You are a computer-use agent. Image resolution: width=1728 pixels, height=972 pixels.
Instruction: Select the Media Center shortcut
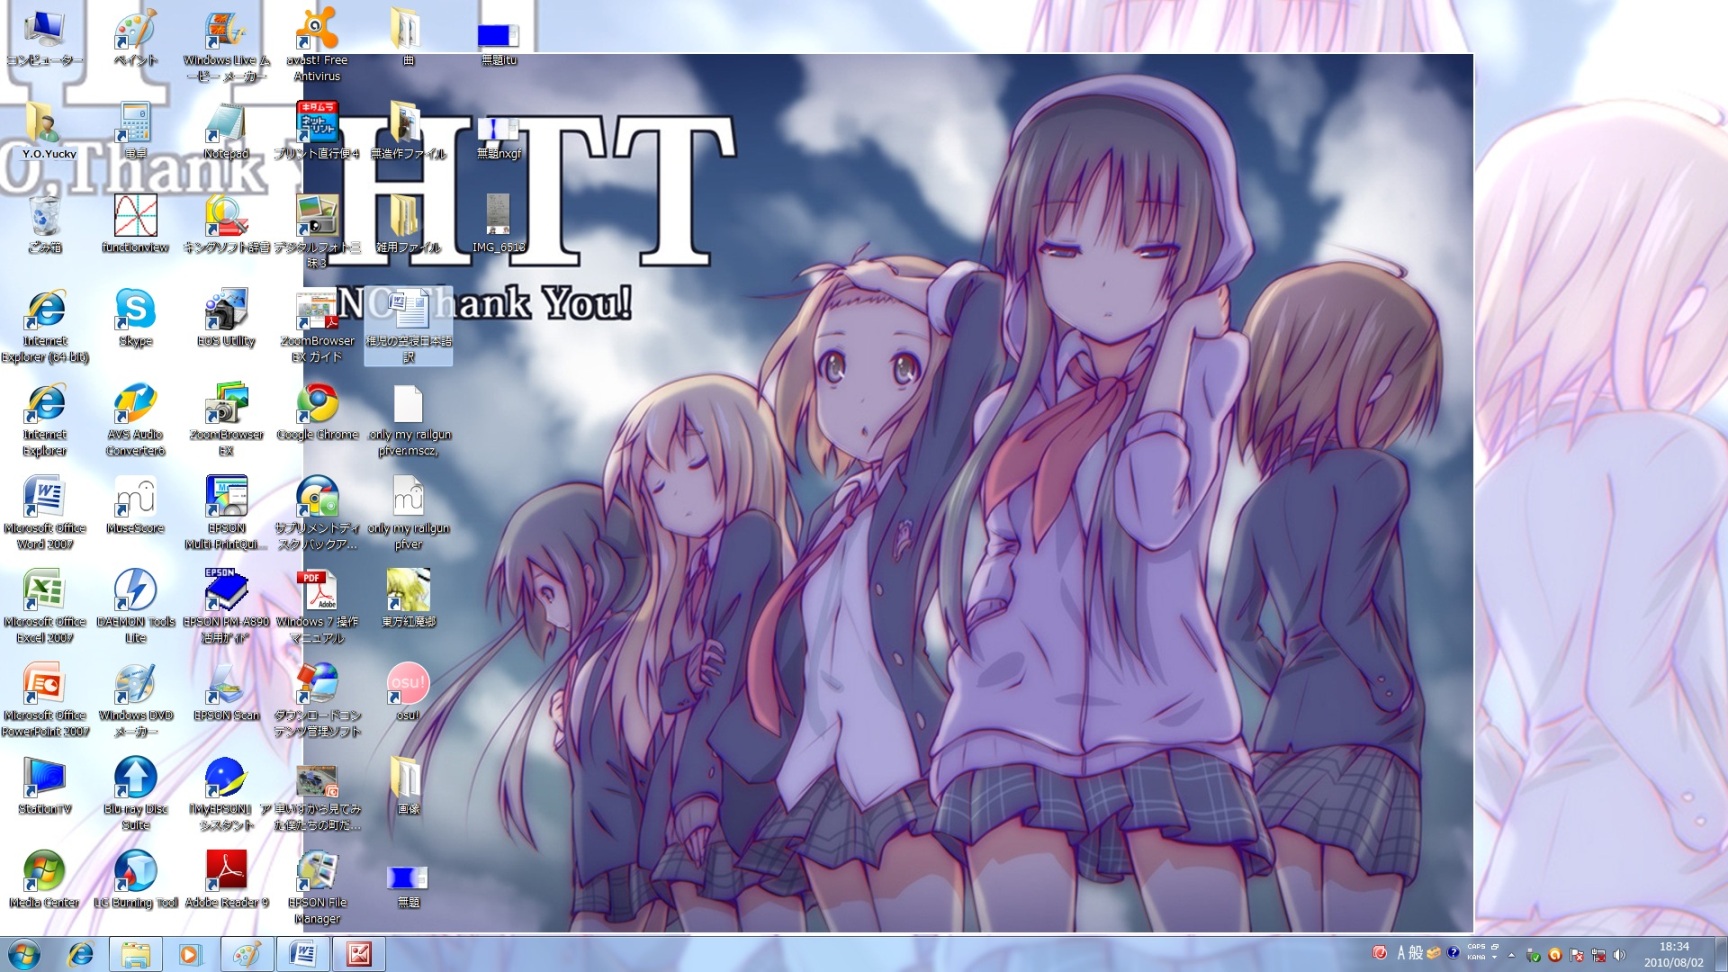click(45, 879)
